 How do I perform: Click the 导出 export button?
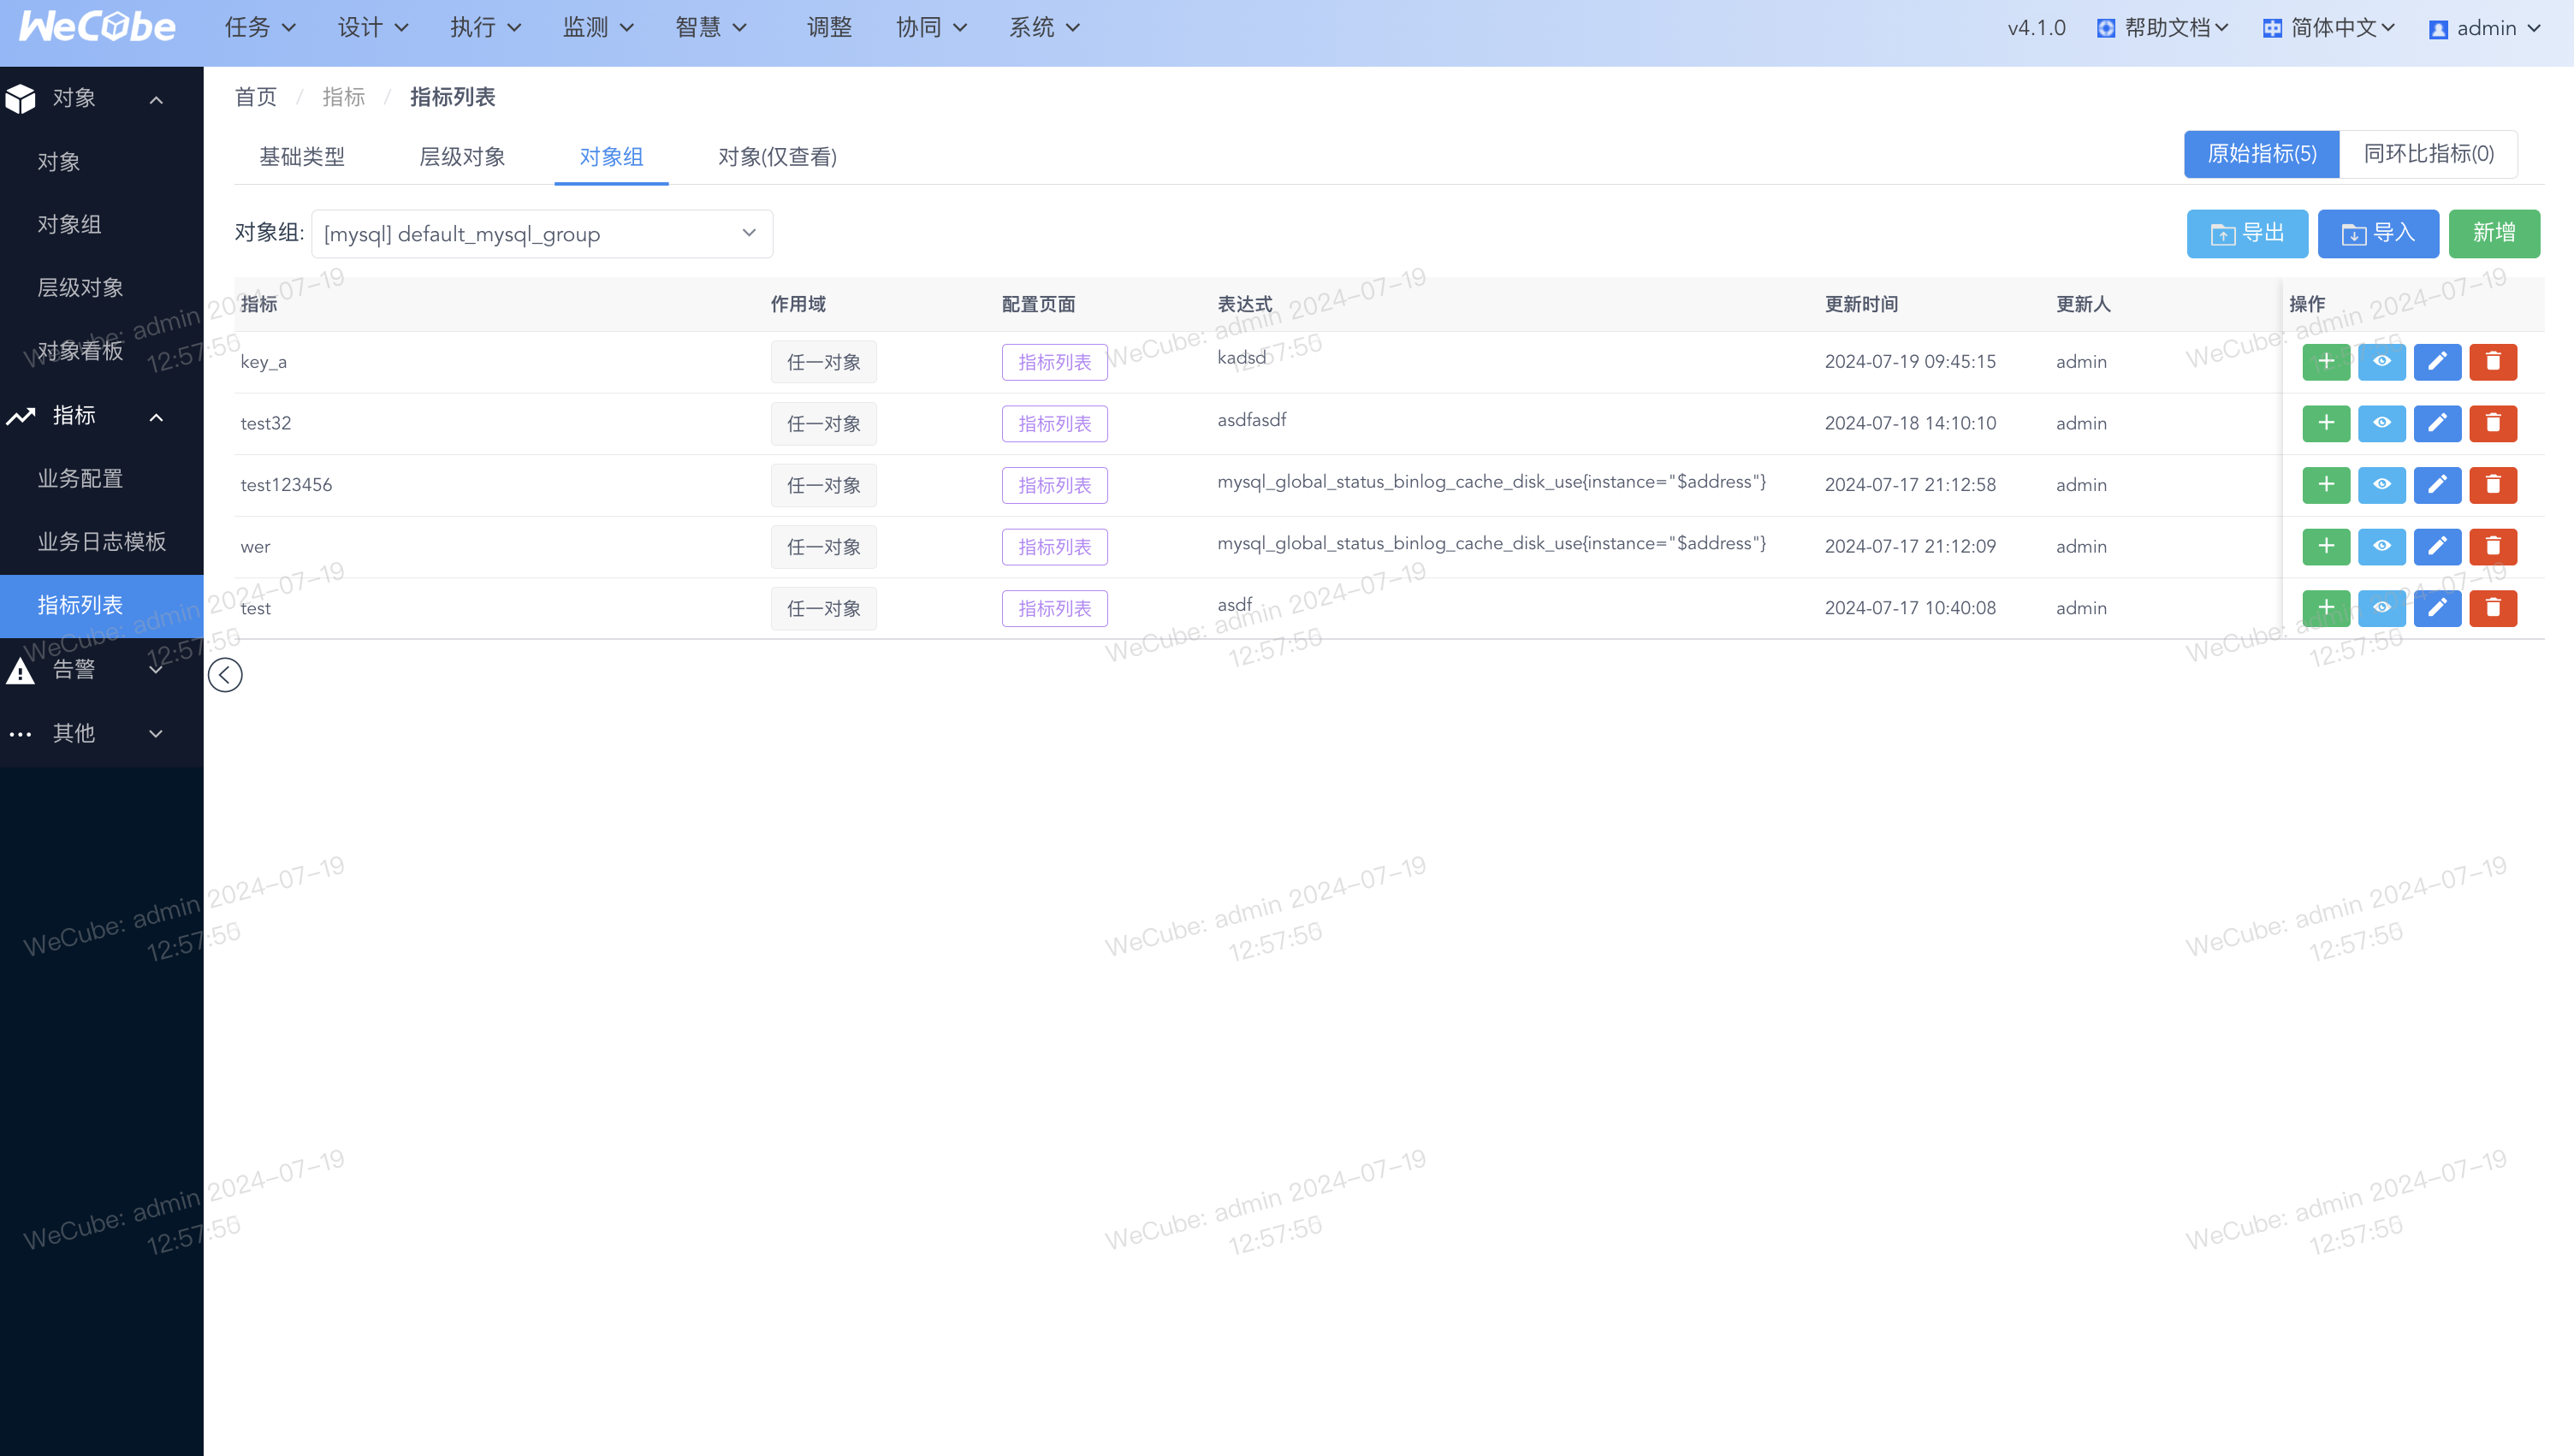coord(2247,234)
